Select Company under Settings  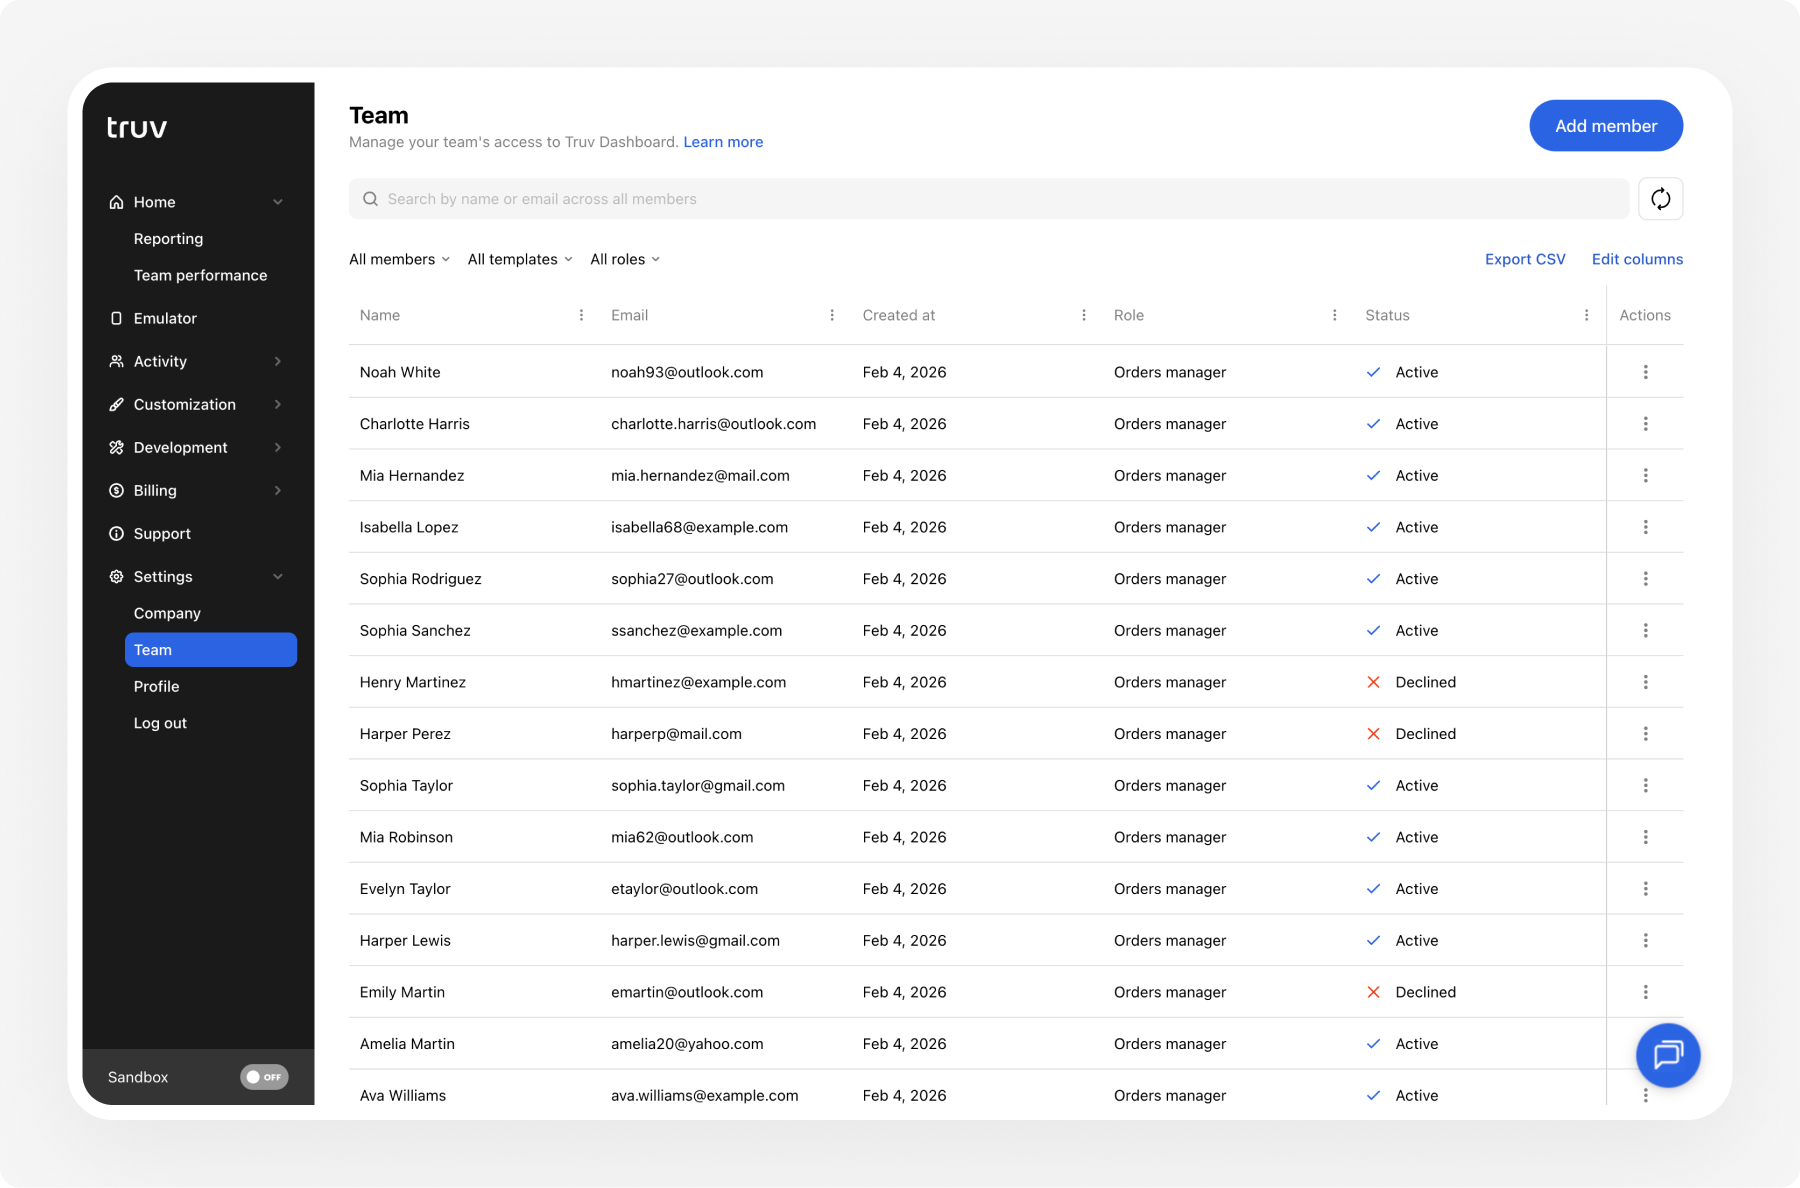pos(167,613)
